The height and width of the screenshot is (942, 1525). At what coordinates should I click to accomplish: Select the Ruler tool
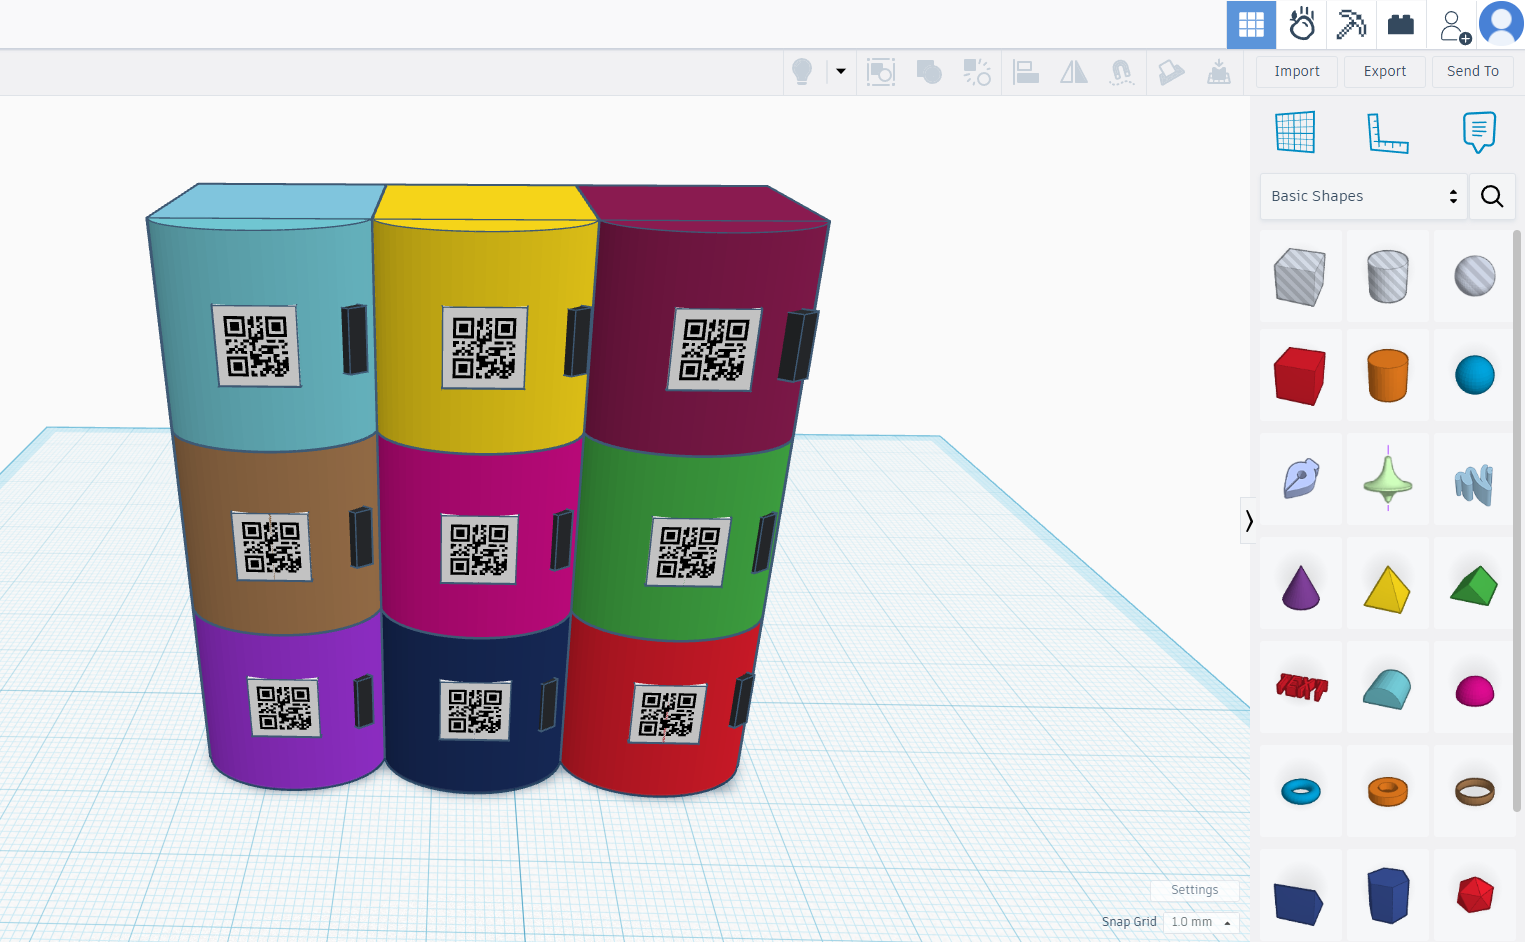point(1388,132)
